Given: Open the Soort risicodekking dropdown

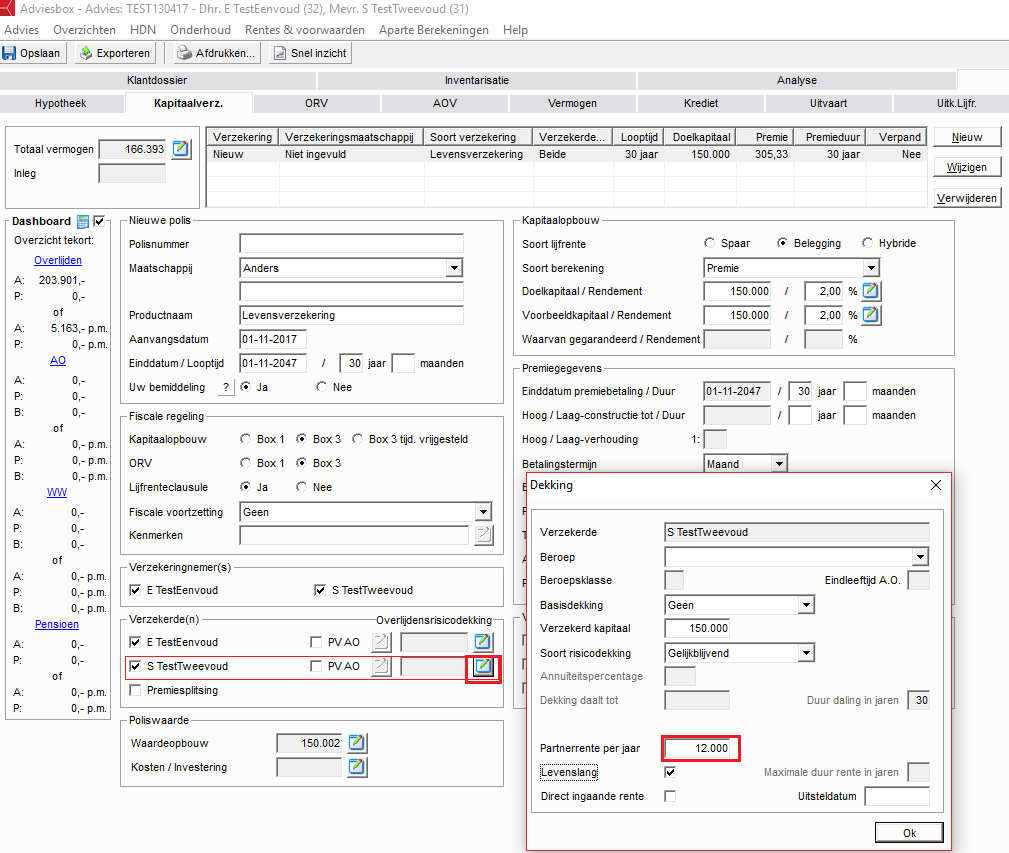Looking at the screenshot, I should point(806,653).
